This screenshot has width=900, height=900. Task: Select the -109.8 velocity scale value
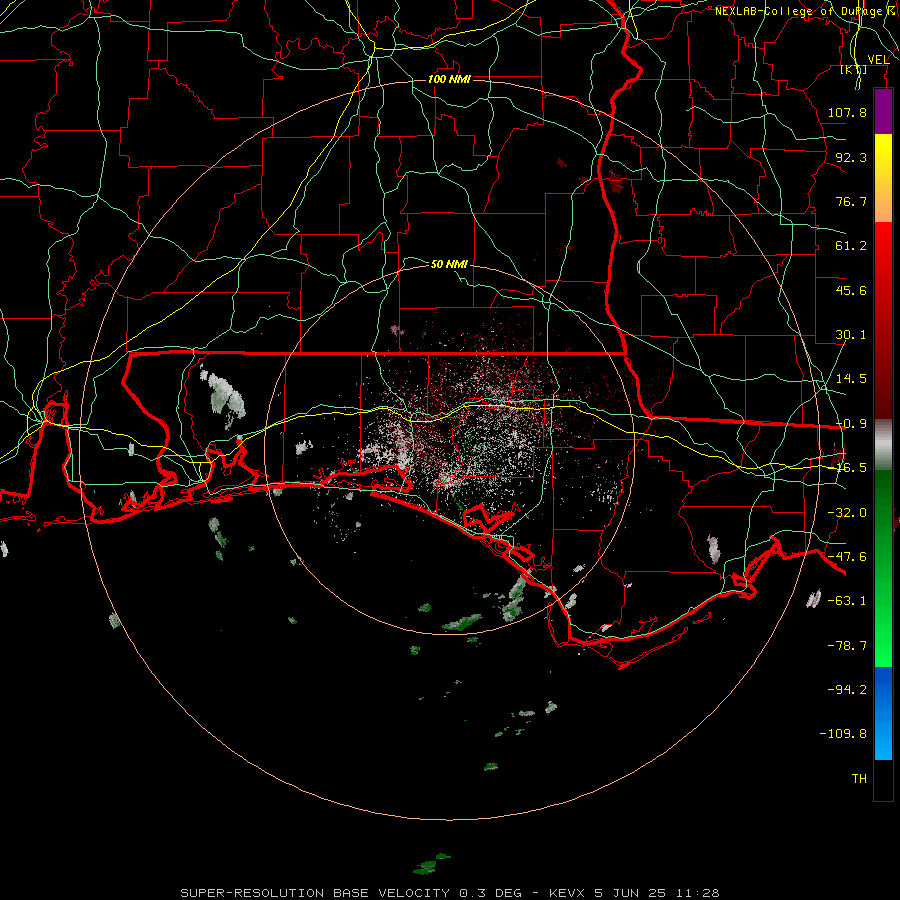[x=843, y=734]
